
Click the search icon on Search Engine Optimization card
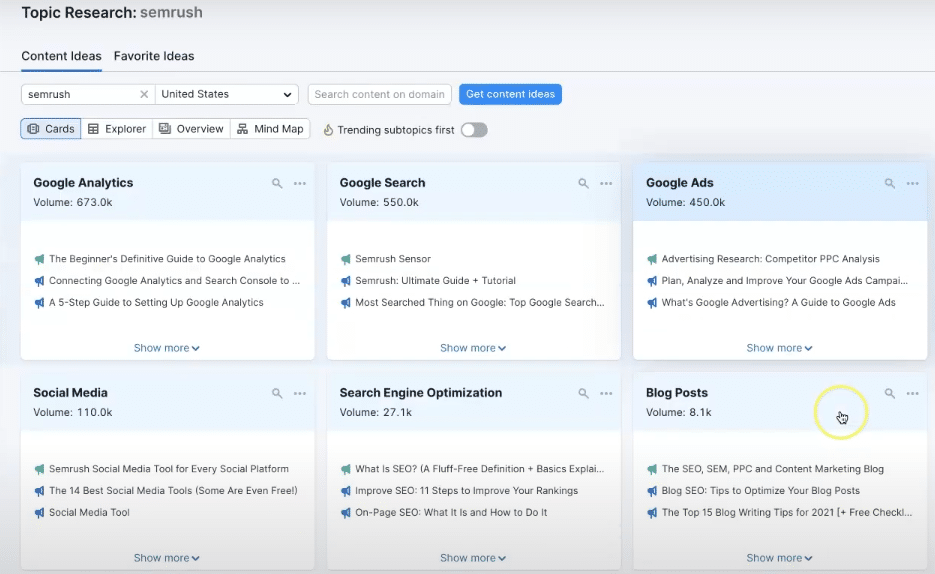pyautogui.click(x=583, y=393)
